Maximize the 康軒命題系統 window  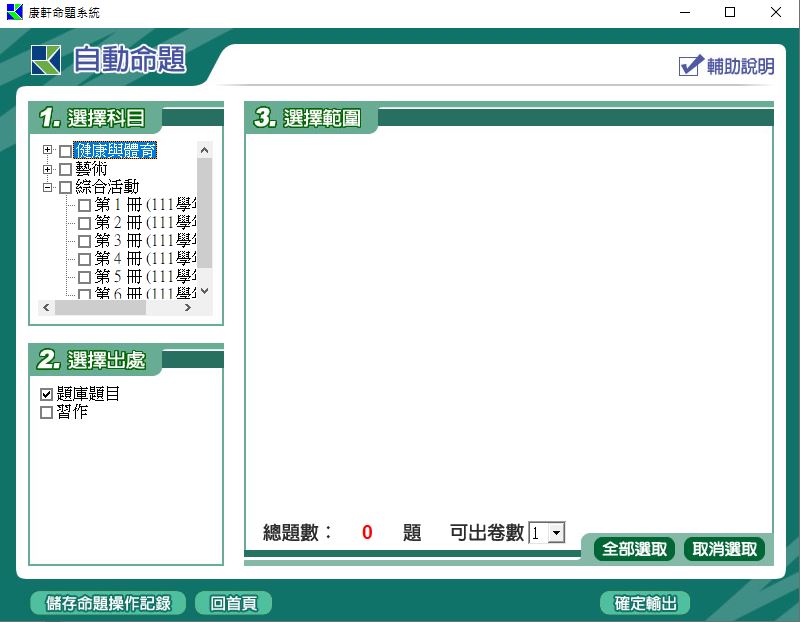[x=730, y=12]
